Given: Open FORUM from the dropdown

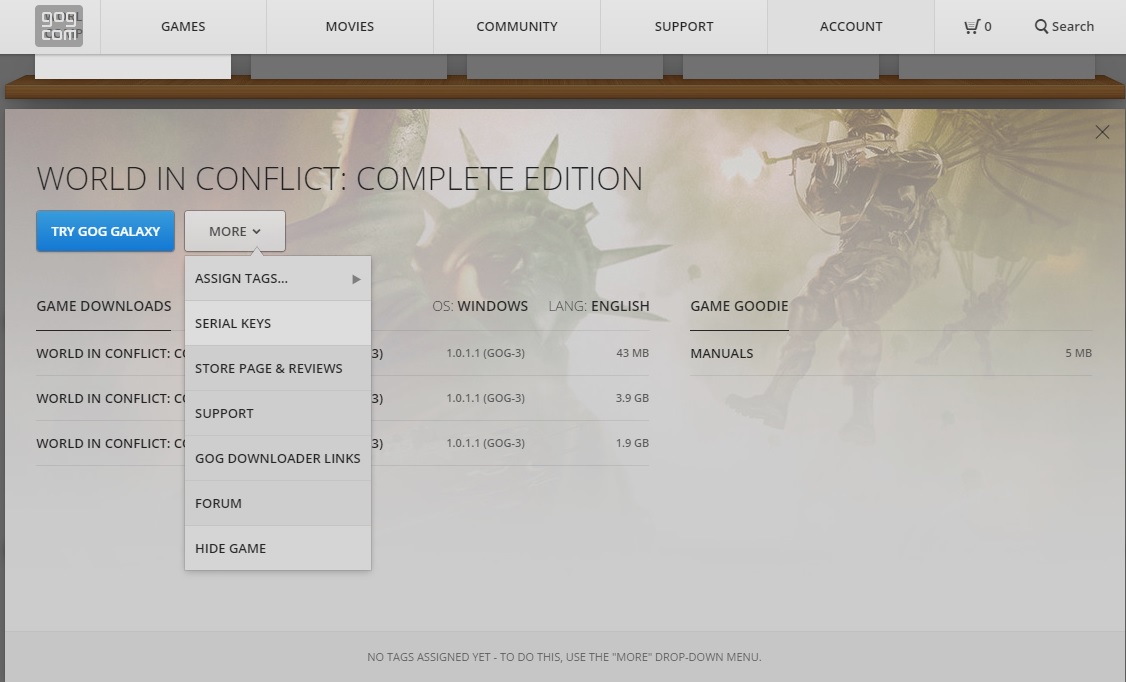Looking at the screenshot, I should coord(278,503).
